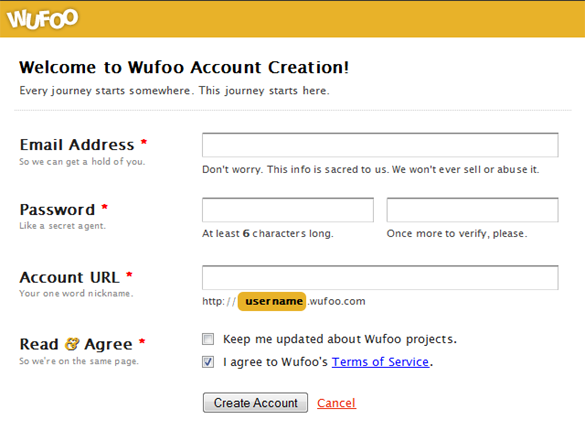Uncheck the agree to Terms checkbox

tap(208, 362)
